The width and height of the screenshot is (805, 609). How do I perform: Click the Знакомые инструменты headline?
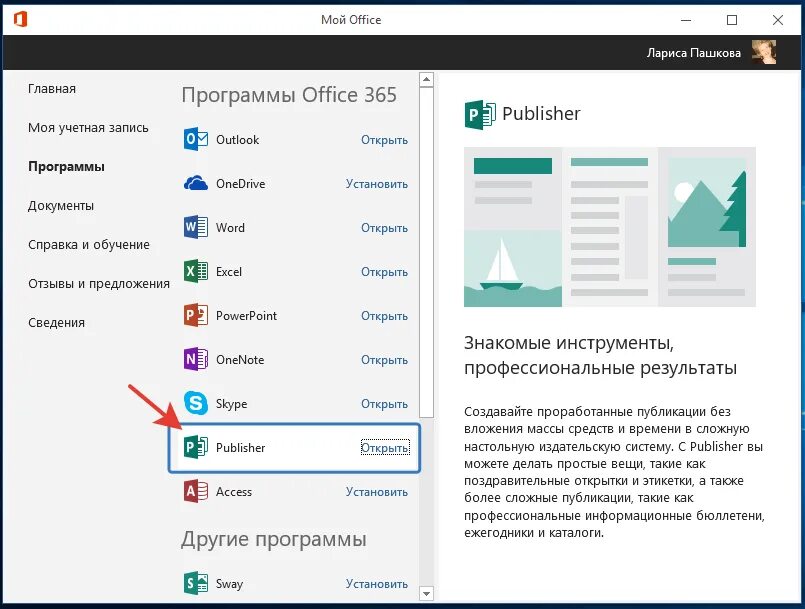point(601,355)
